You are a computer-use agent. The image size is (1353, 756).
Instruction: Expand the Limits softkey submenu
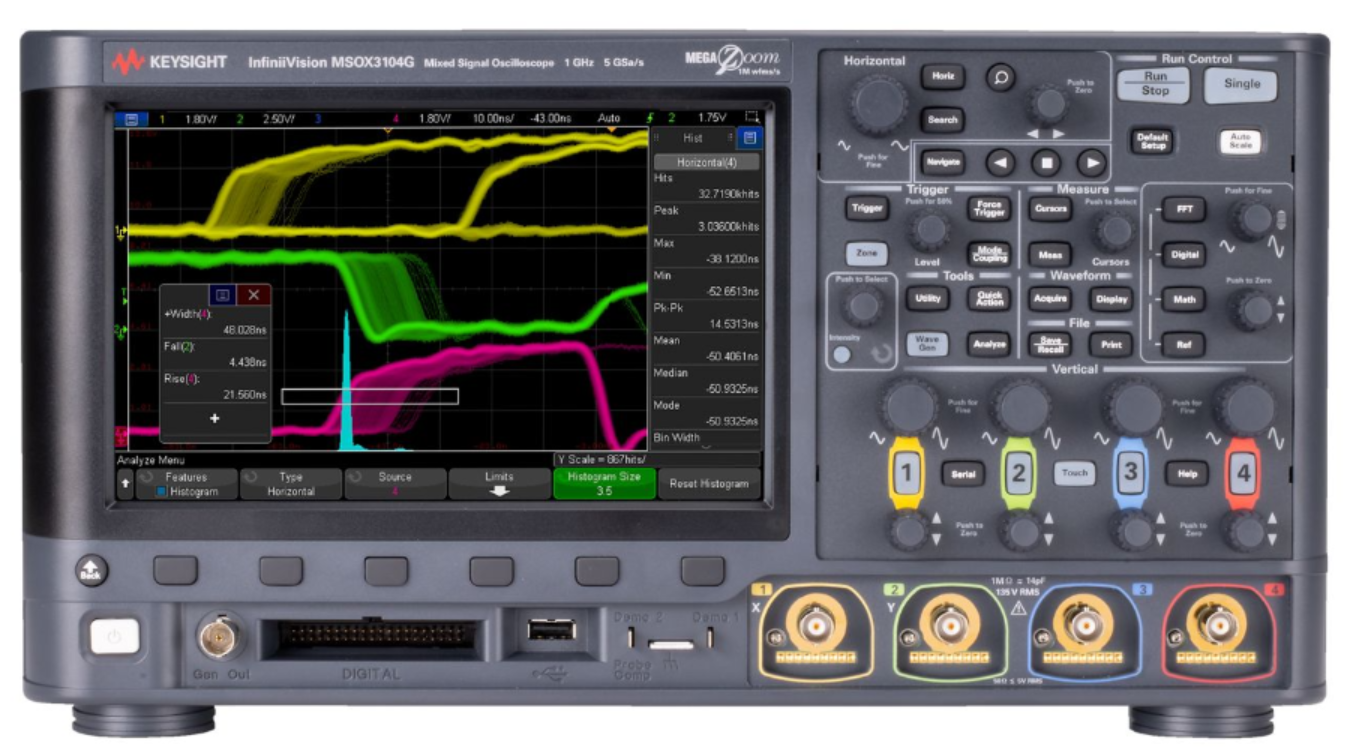pyautogui.click(x=498, y=484)
